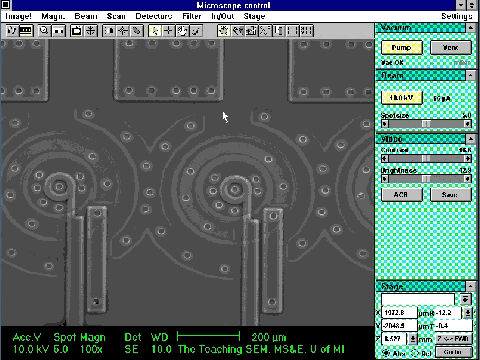Click the leftmost toolbar icon

(12, 31)
